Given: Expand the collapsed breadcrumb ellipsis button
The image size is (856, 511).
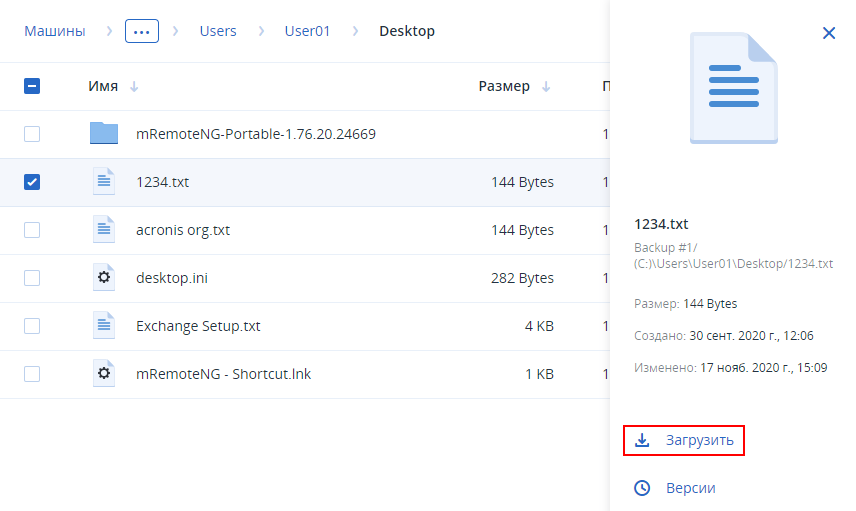Looking at the screenshot, I should click(x=142, y=31).
